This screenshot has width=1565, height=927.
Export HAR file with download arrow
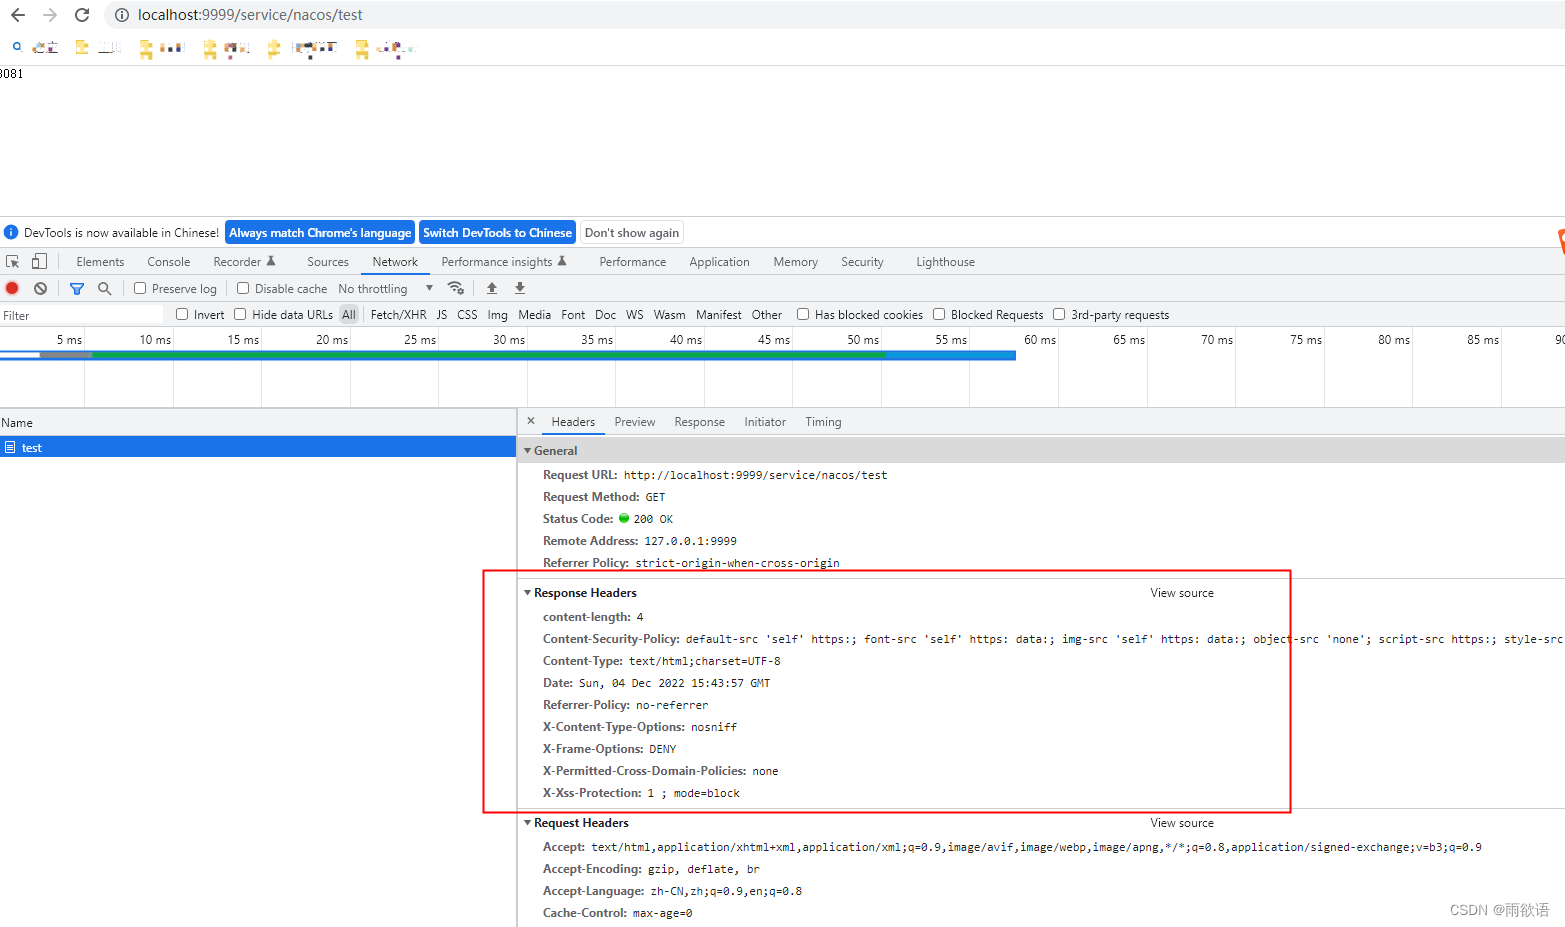520,288
